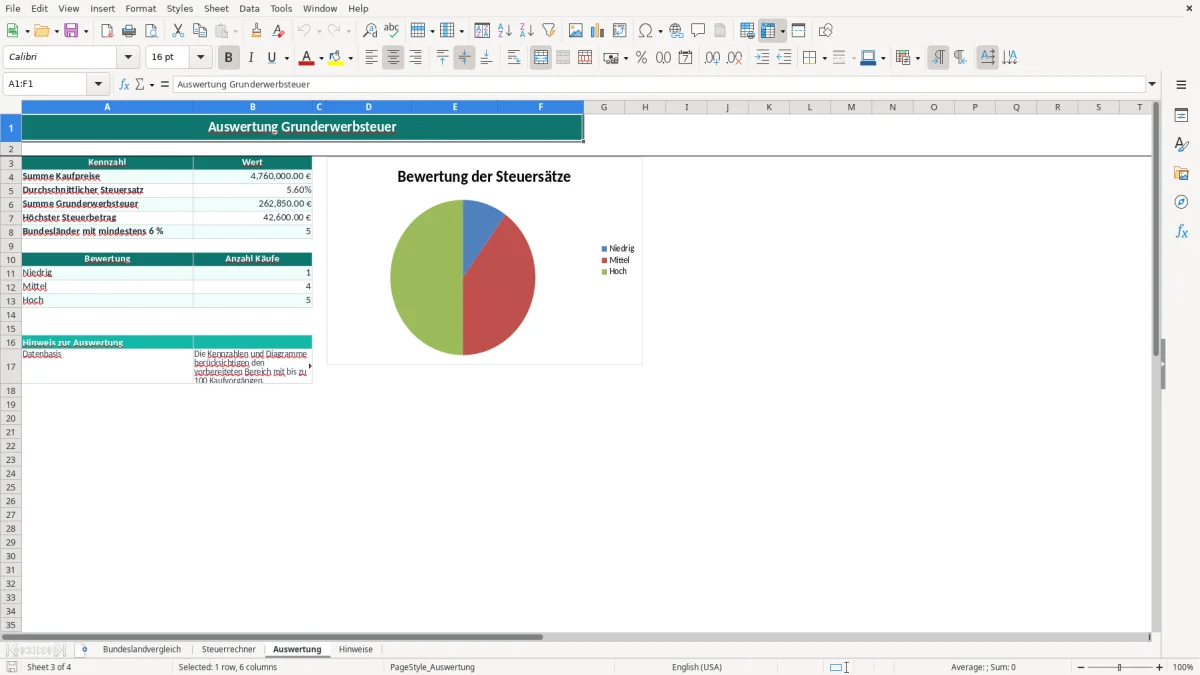1200x675 pixels.
Task: Print the document via printer icon
Action: tap(129, 31)
